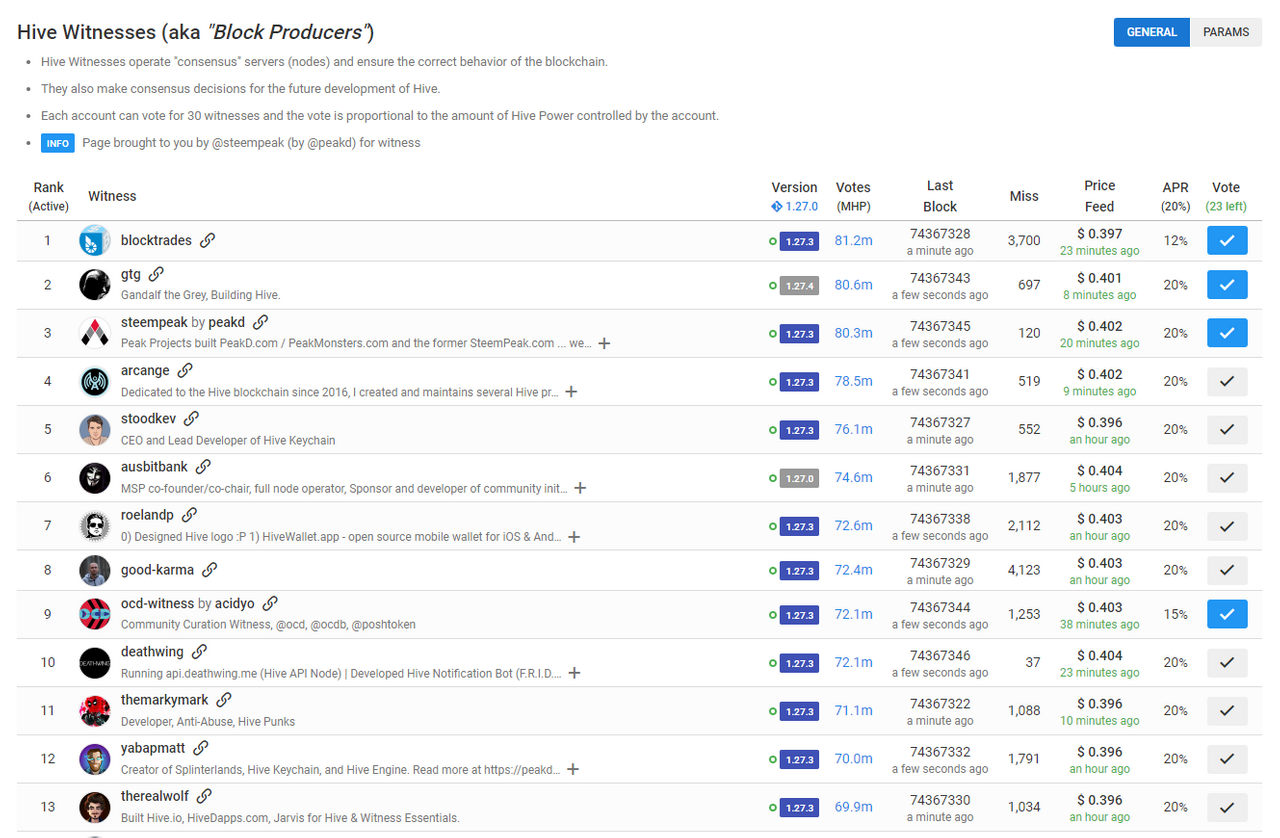Screen dimensions: 1280x838
Task: Open the link icon beside stoodkev
Action: coord(191,418)
